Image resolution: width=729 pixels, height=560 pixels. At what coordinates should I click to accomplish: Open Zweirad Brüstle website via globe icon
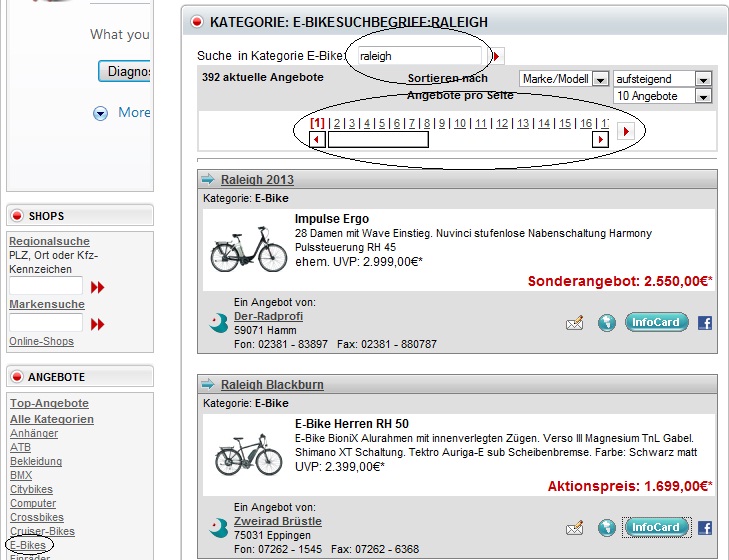click(607, 527)
